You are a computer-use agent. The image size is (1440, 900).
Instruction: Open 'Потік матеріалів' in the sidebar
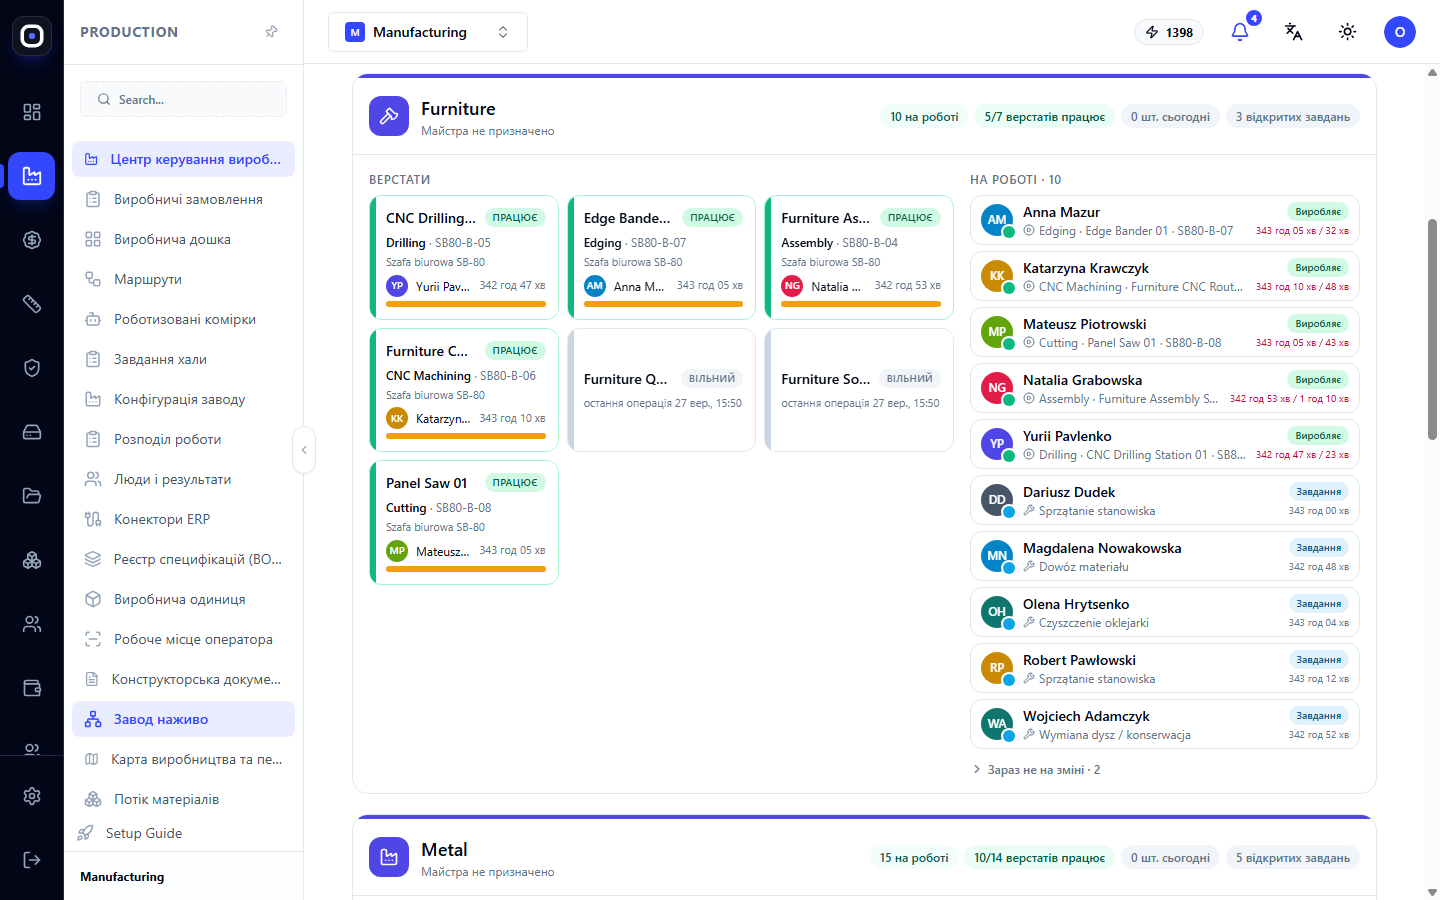[183, 799]
